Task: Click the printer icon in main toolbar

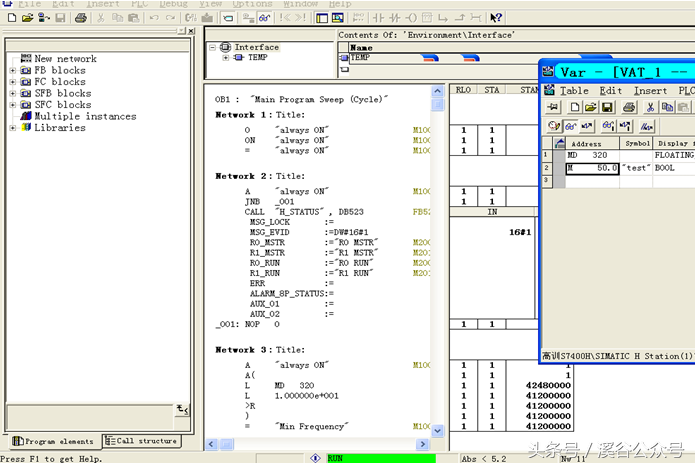Action: pos(81,18)
